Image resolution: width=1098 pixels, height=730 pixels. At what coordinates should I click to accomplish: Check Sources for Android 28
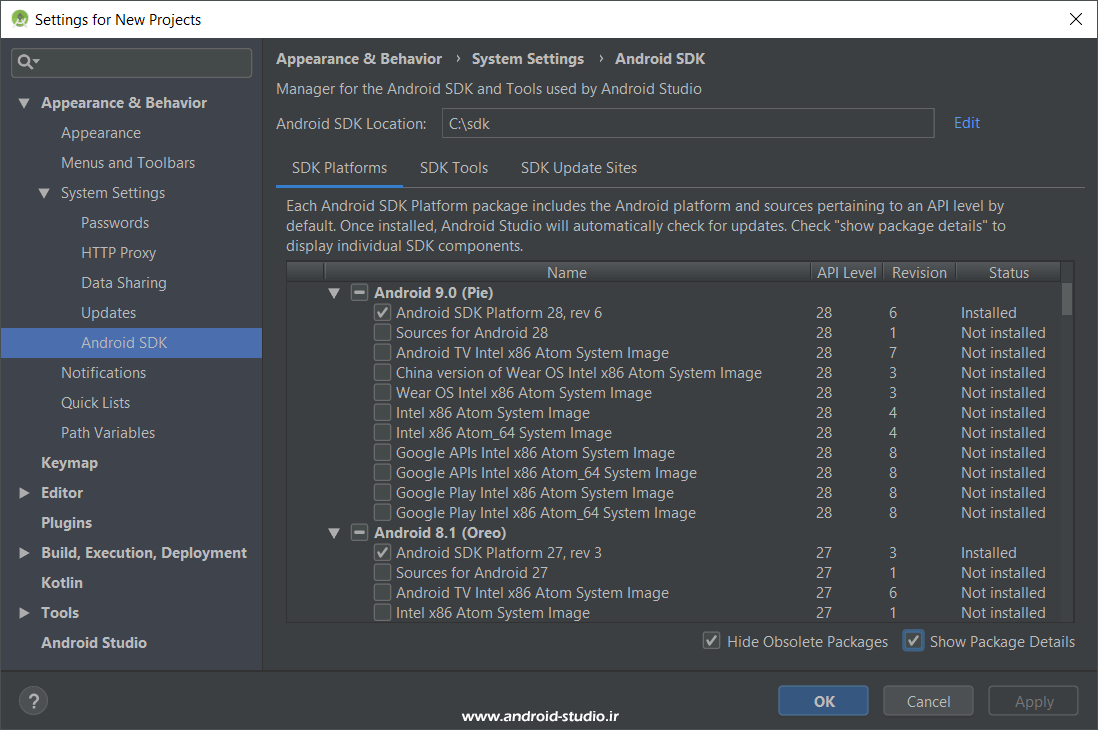[x=382, y=333]
